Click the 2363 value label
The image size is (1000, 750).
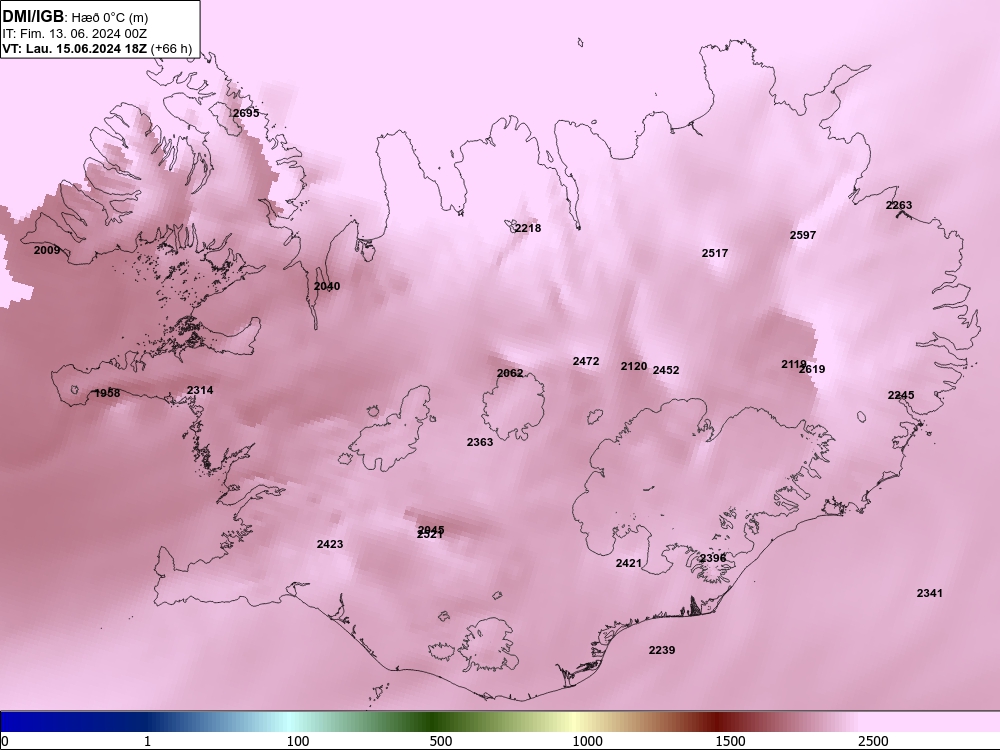point(480,441)
